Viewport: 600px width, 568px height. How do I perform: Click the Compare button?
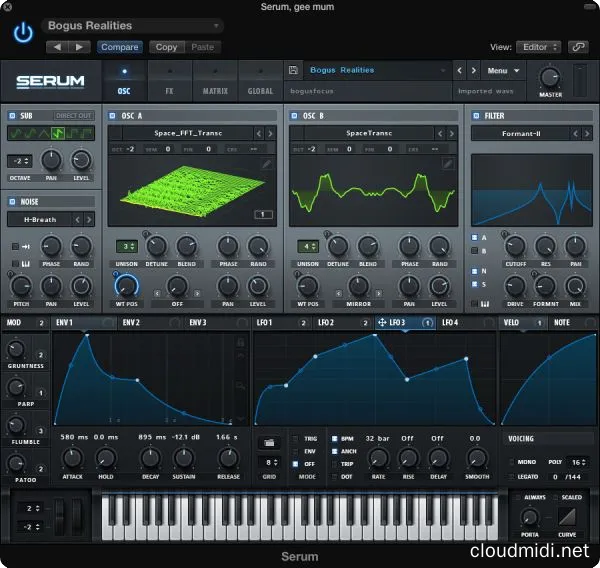click(x=120, y=47)
